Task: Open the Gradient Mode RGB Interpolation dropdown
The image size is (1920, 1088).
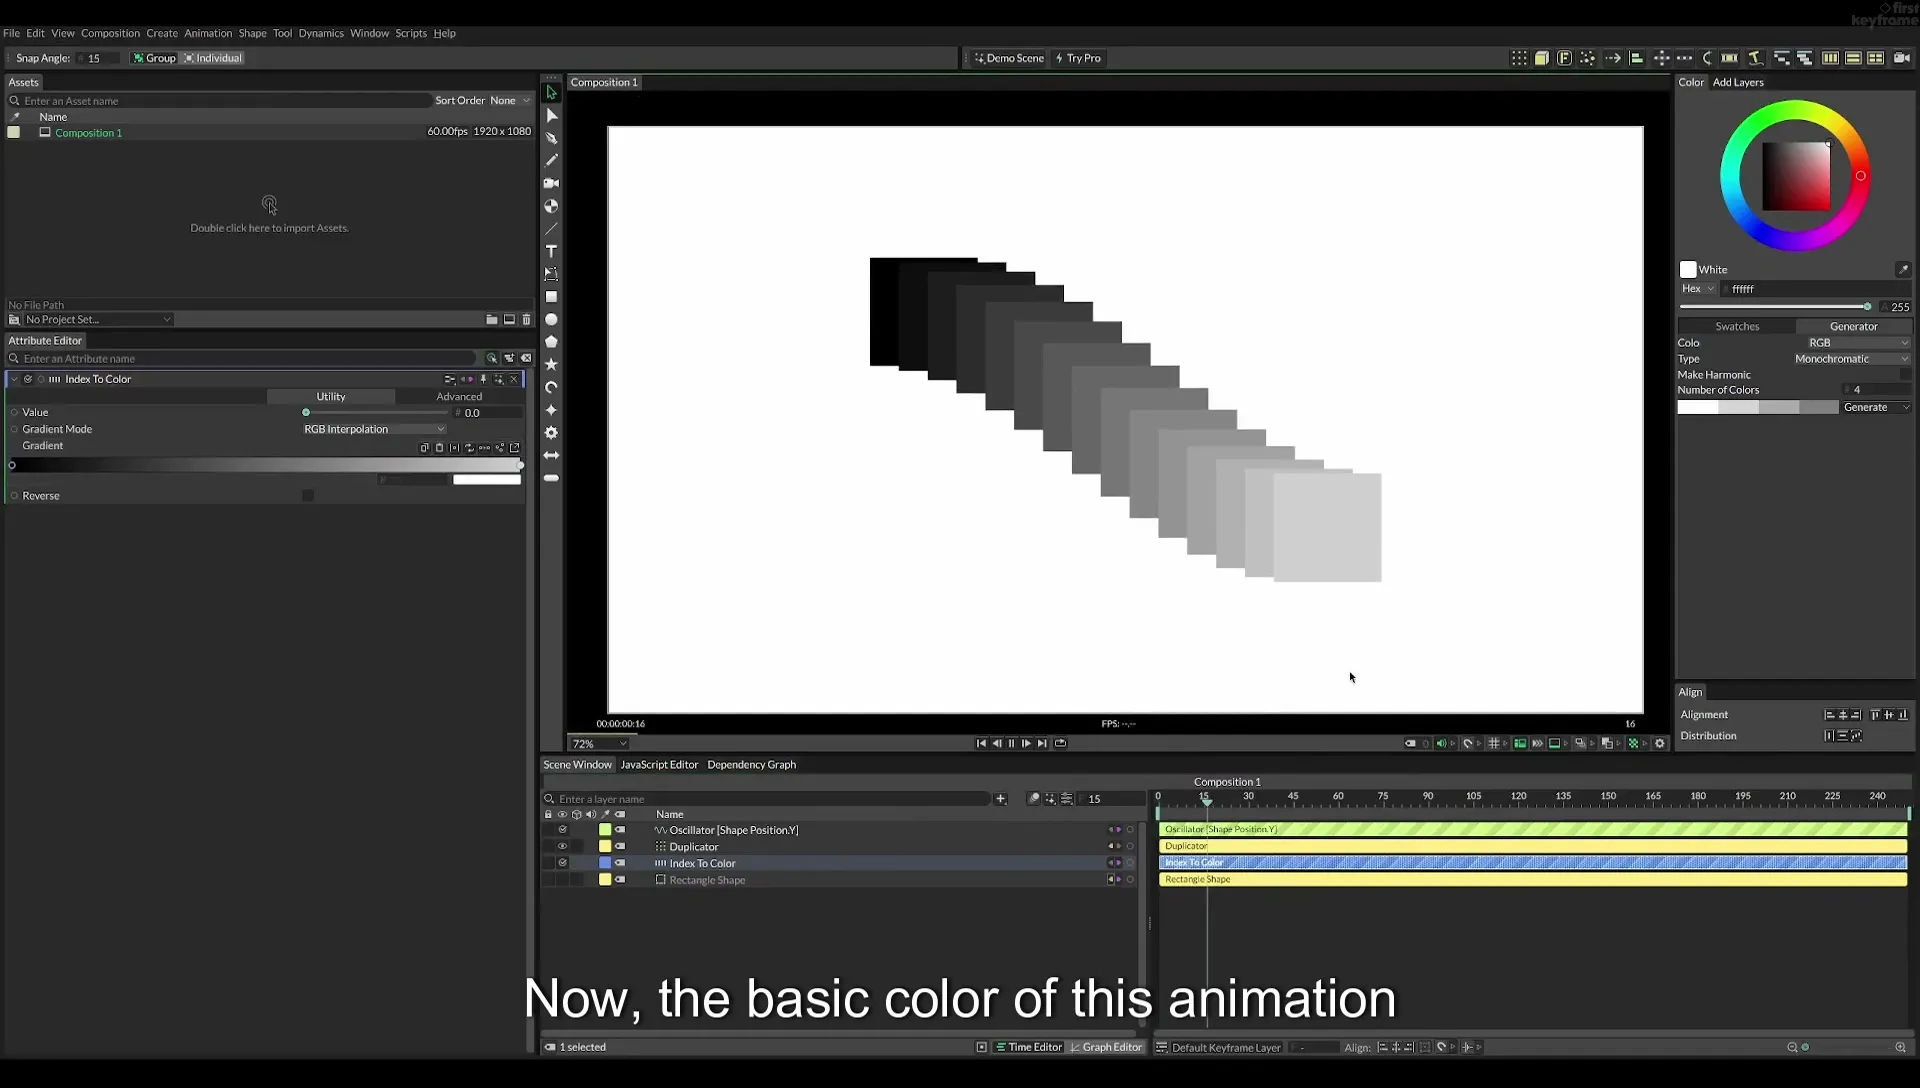Action: pyautogui.click(x=374, y=429)
